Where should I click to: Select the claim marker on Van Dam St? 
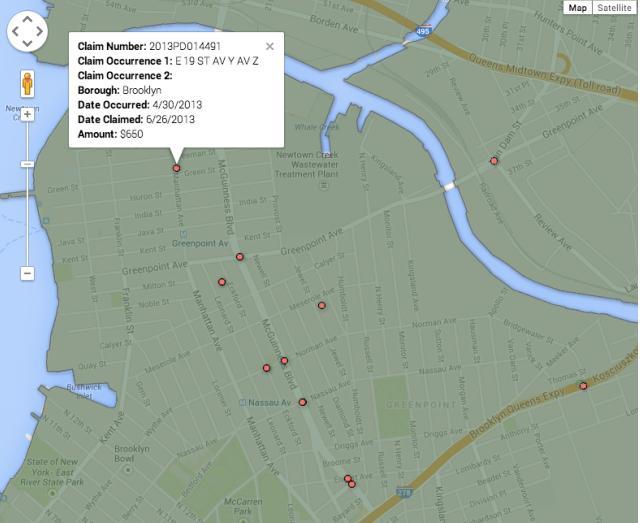pyautogui.click(x=494, y=161)
